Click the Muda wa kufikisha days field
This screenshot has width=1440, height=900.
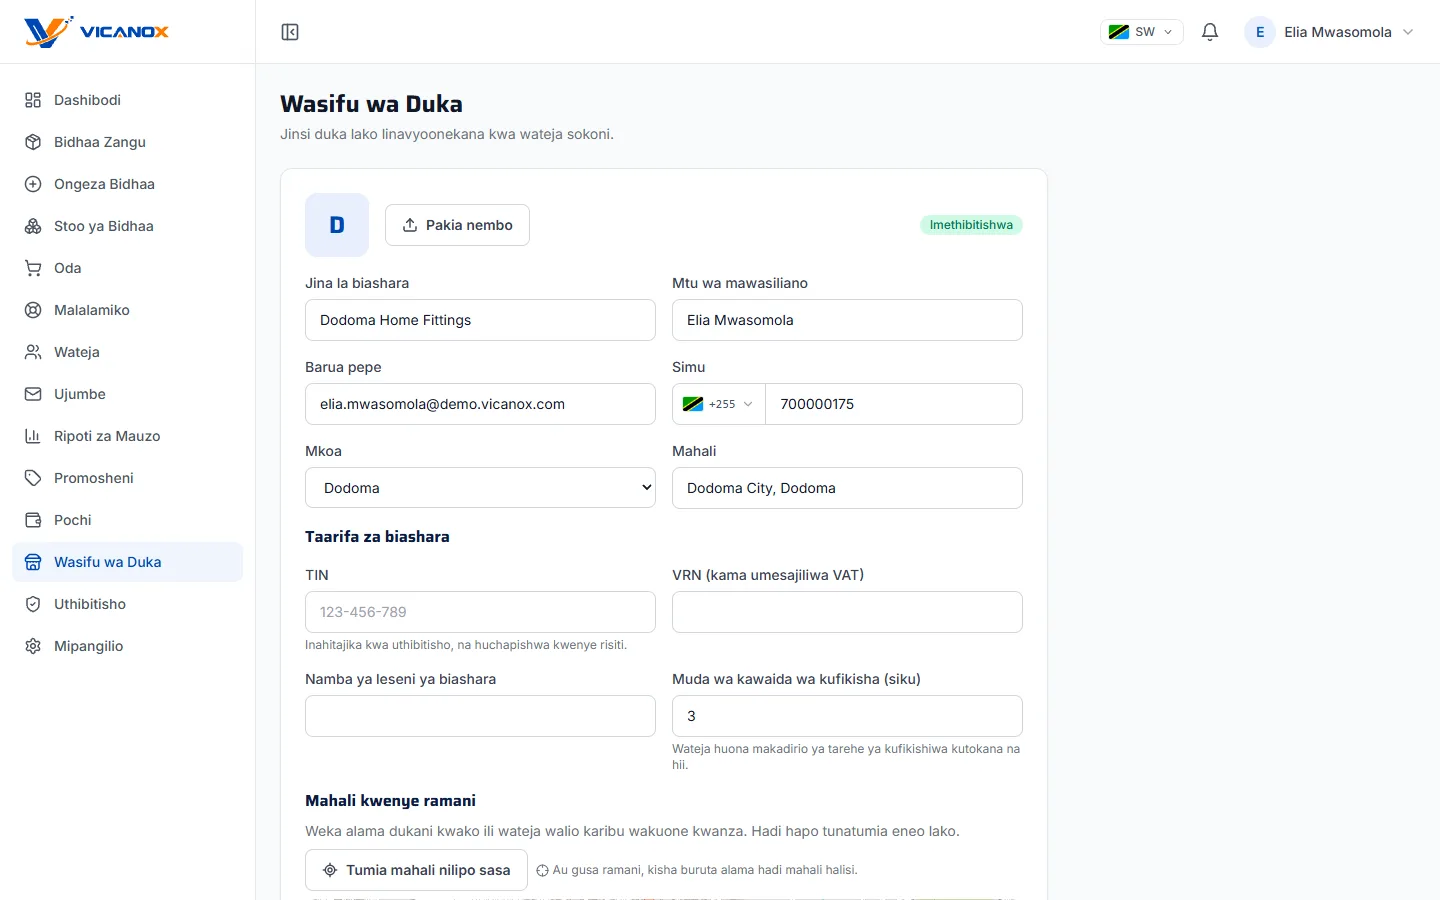pos(847,716)
